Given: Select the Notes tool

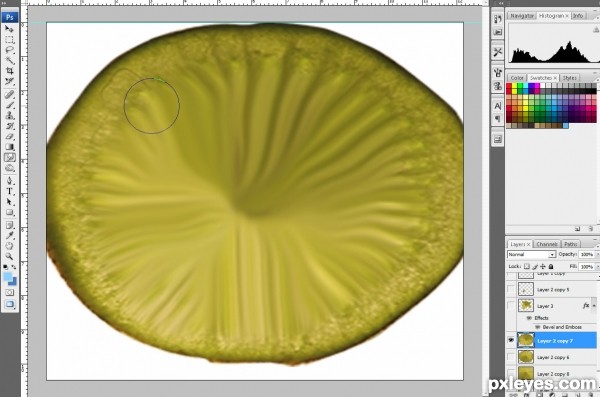Looking at the screenshot, I should tap(10, 225).
